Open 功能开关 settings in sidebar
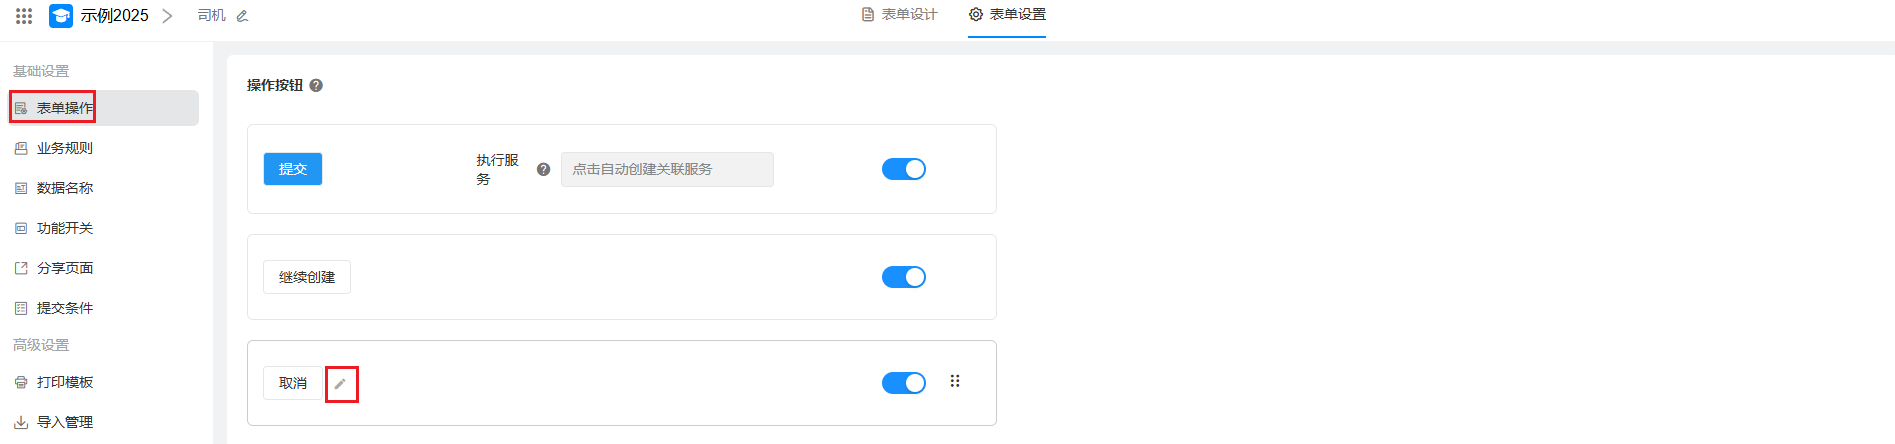The image size is (1895, 444). pyautogui.click(x=65, y=228)
